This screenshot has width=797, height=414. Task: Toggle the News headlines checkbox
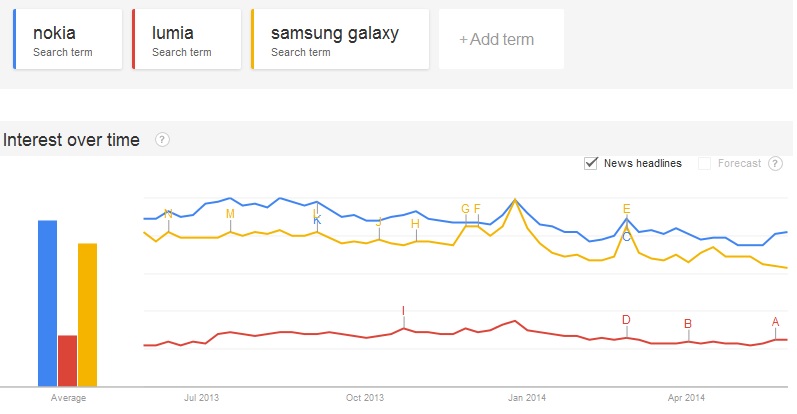[591, 163]
